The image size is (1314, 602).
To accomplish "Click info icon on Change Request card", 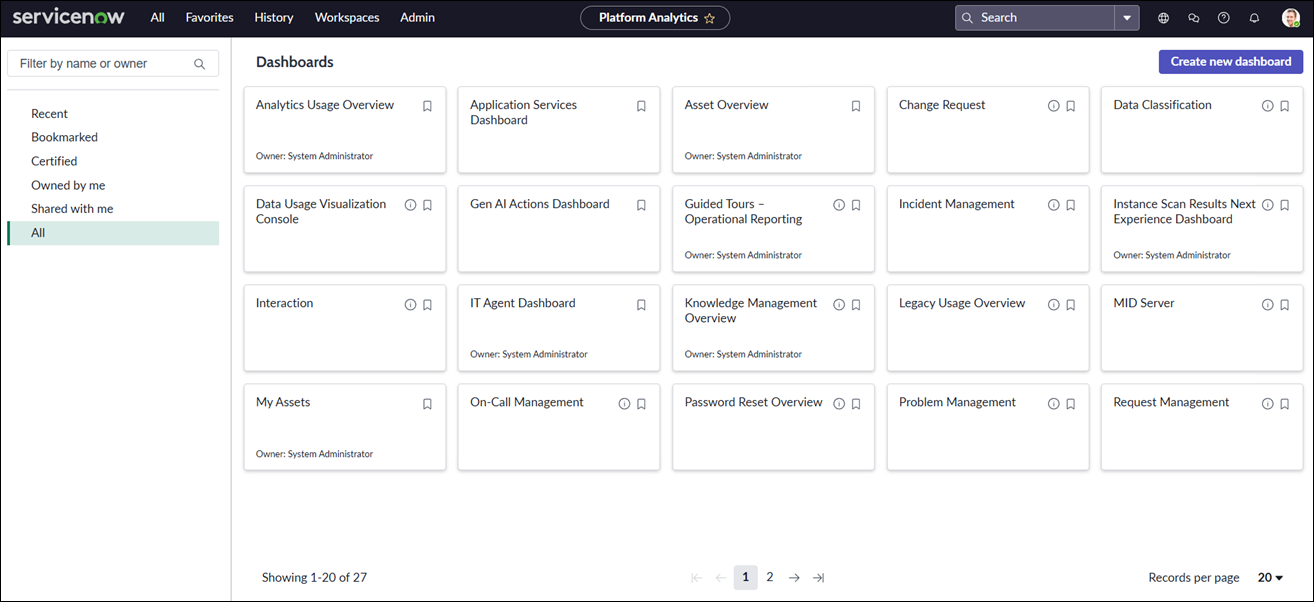I will coord(1053,106).
